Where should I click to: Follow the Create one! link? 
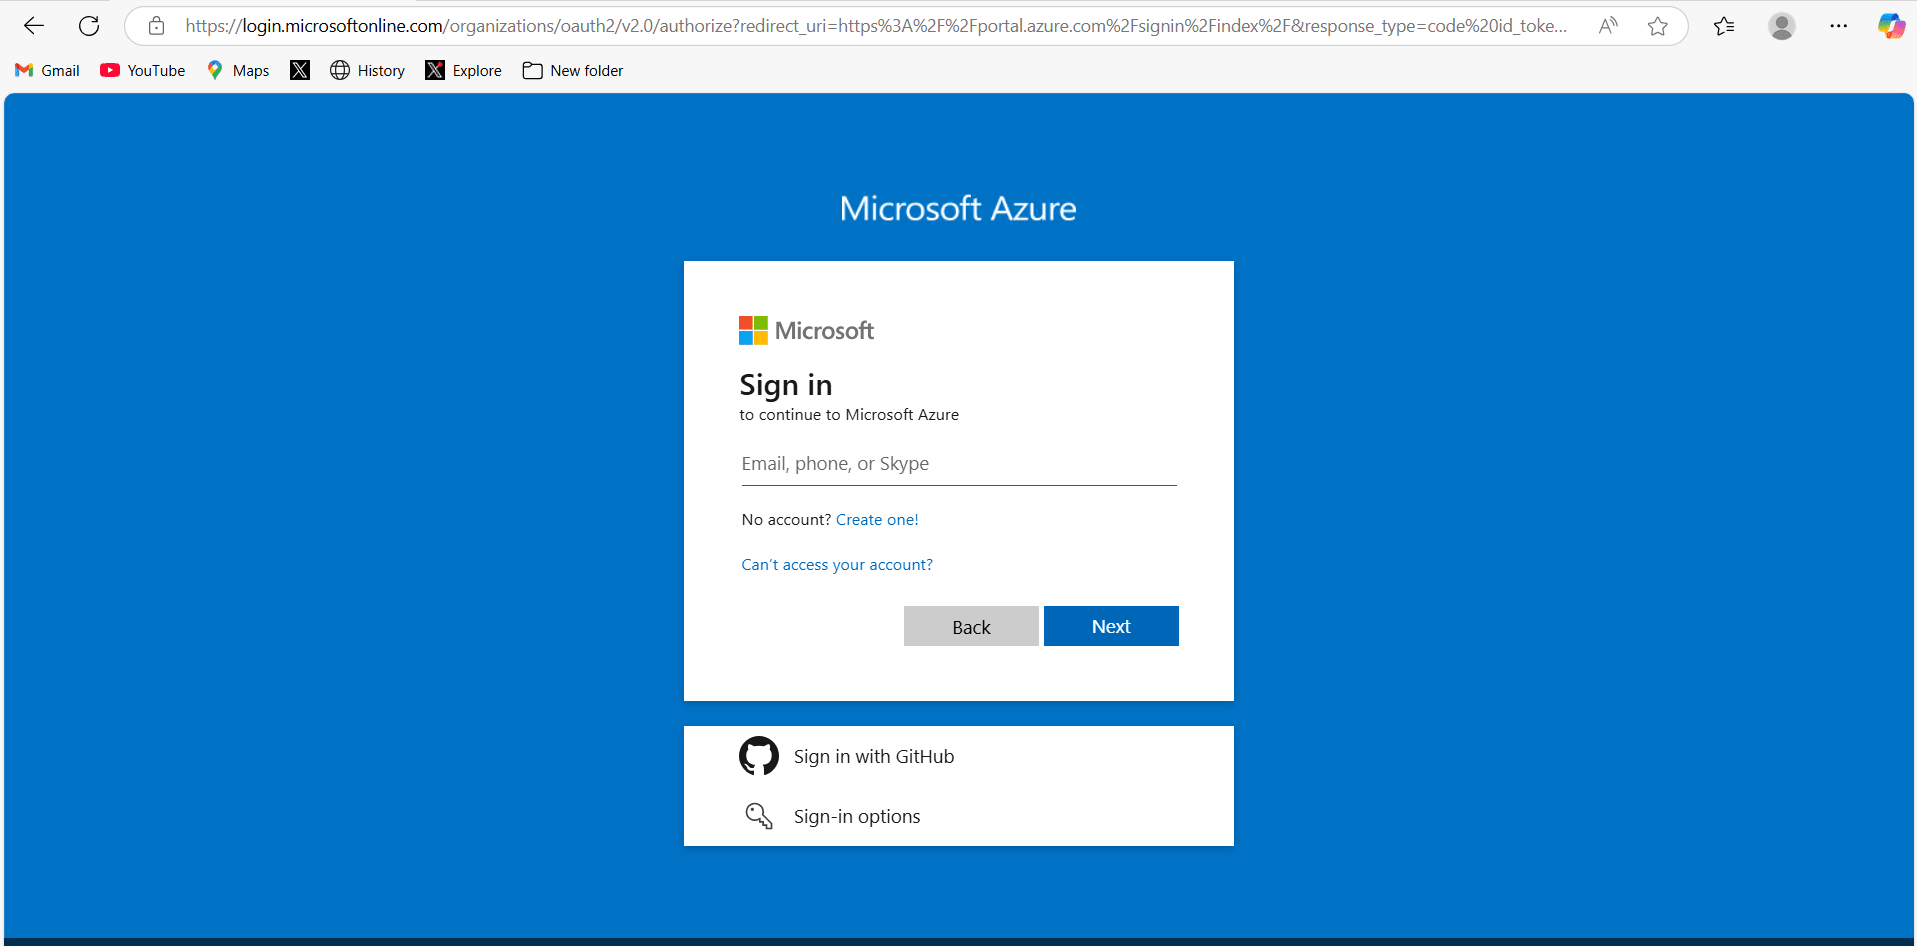(x=877, y=520)
